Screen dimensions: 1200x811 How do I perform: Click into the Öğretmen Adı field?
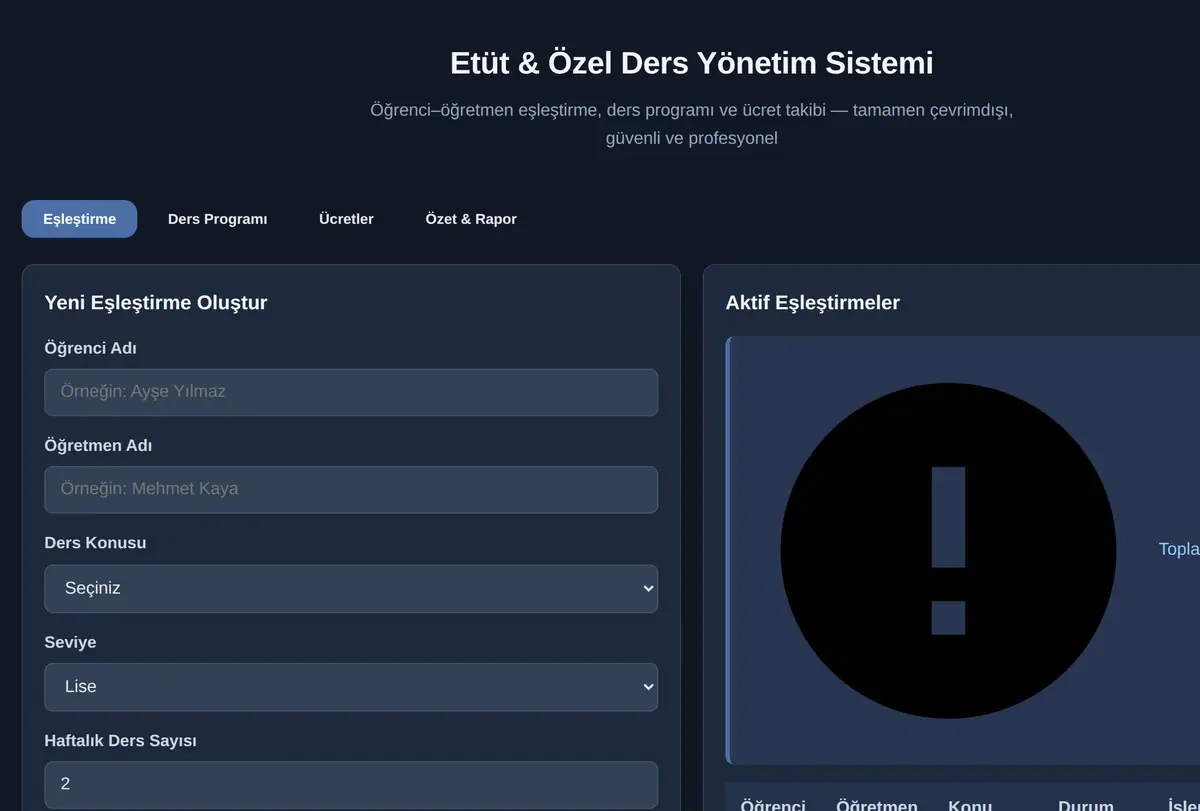(x=351, y=490)
